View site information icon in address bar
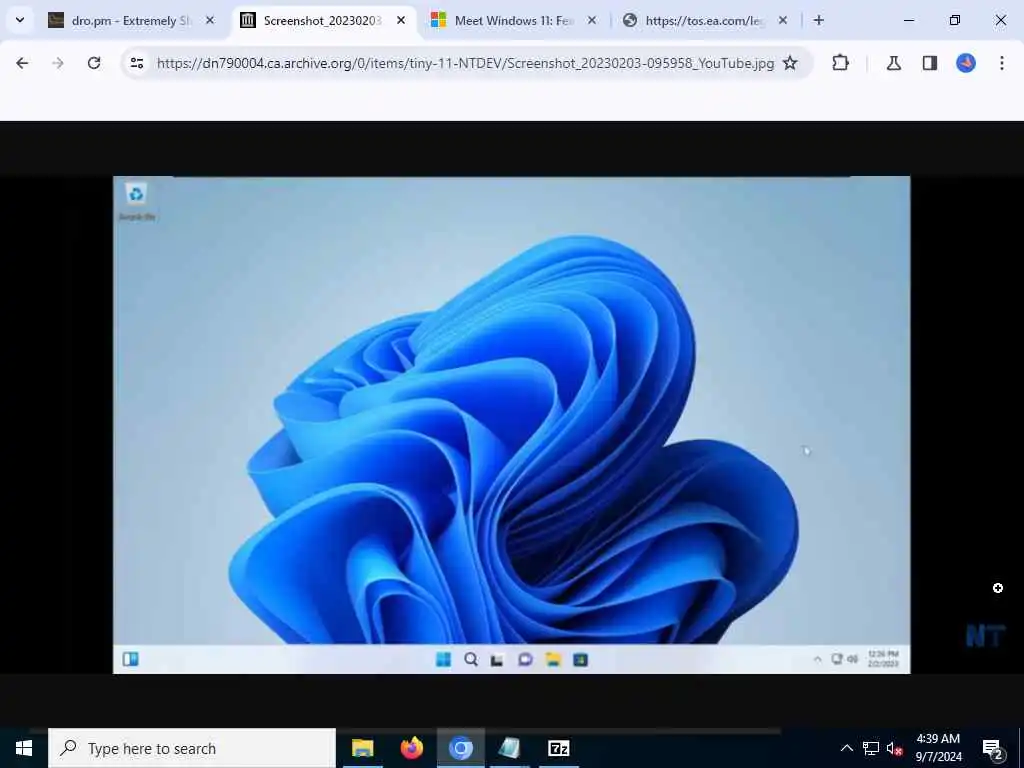Screen dimensions: 1024x768 tap(136, 63)
